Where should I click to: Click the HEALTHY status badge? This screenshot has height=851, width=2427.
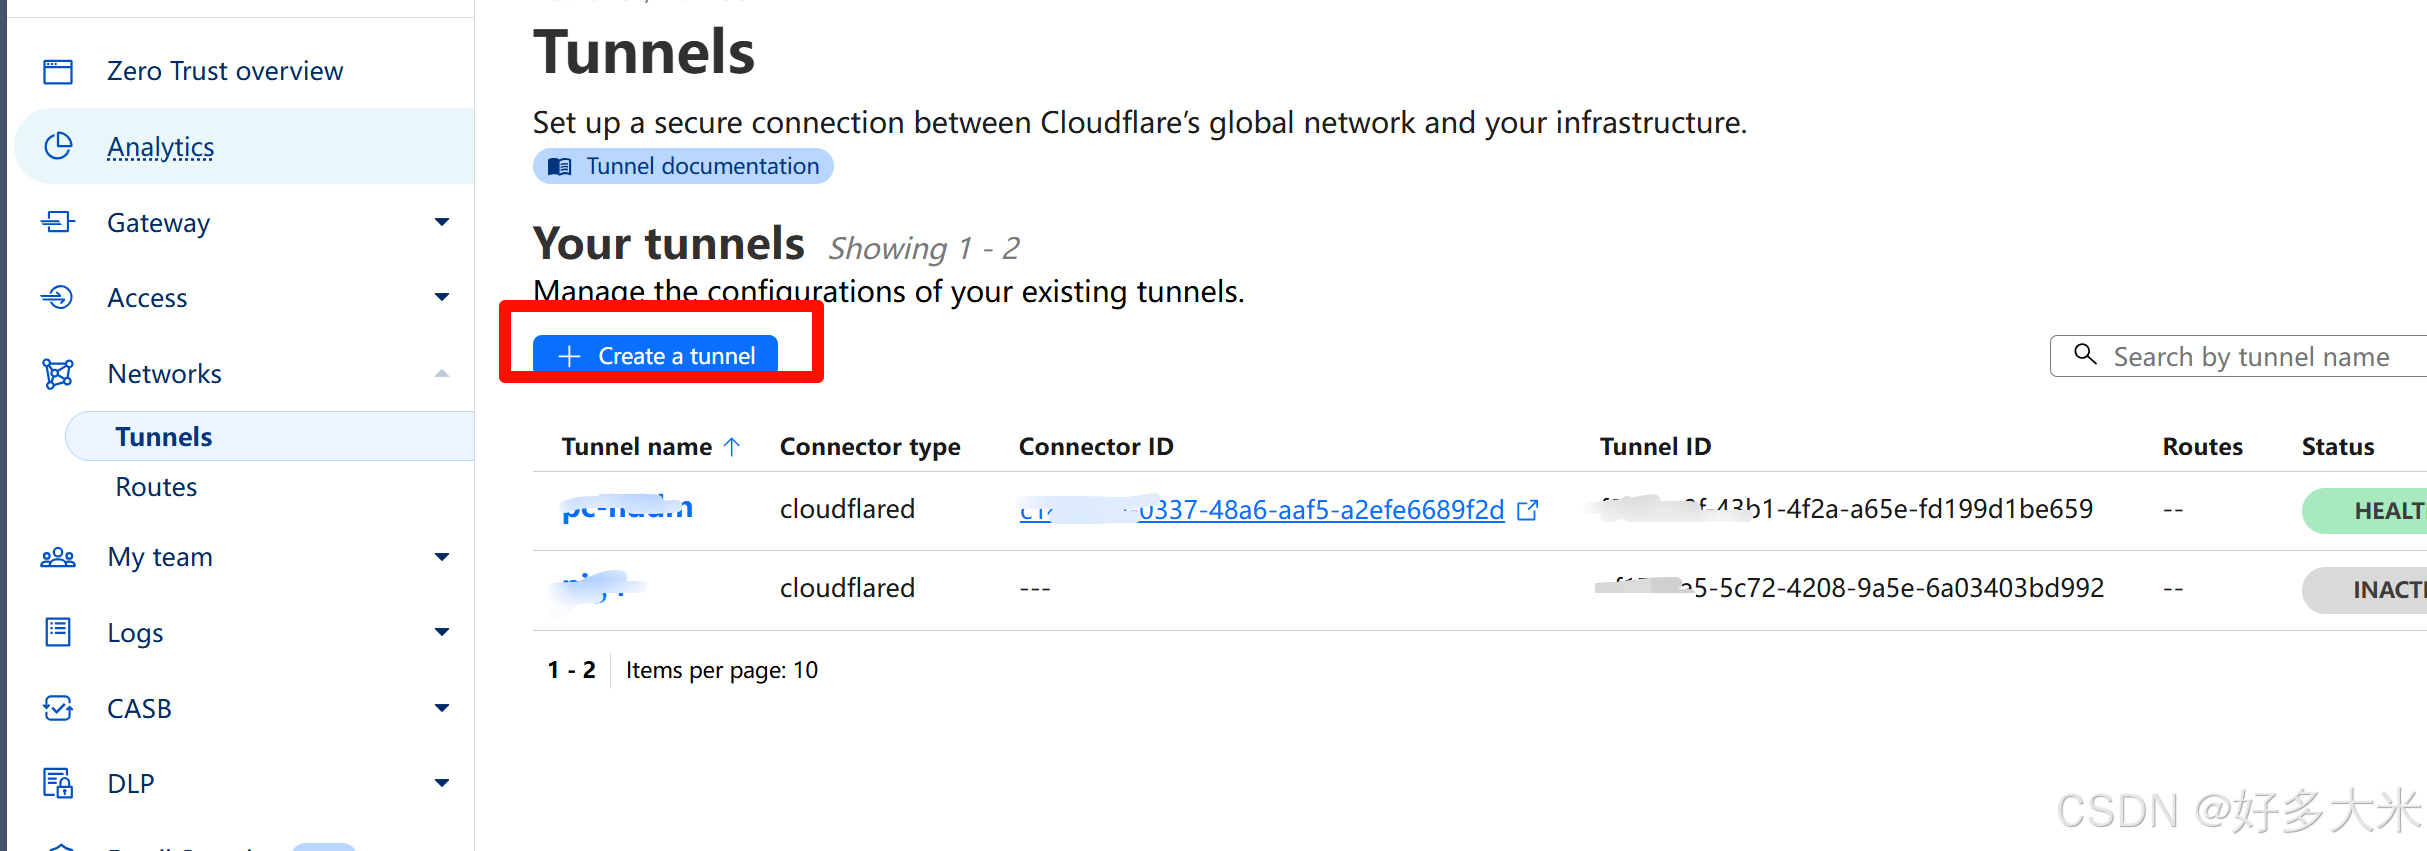2366,511
